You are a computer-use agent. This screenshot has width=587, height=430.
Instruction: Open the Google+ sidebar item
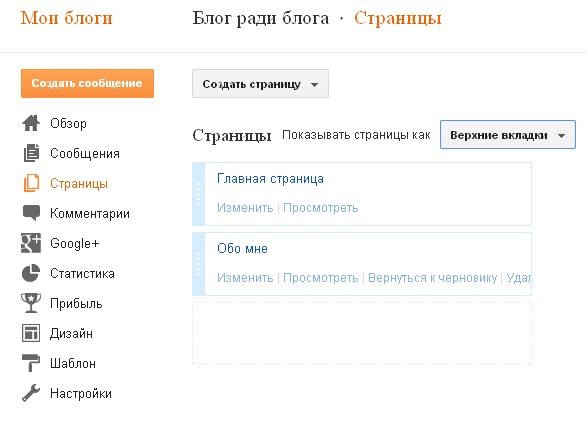74,244
